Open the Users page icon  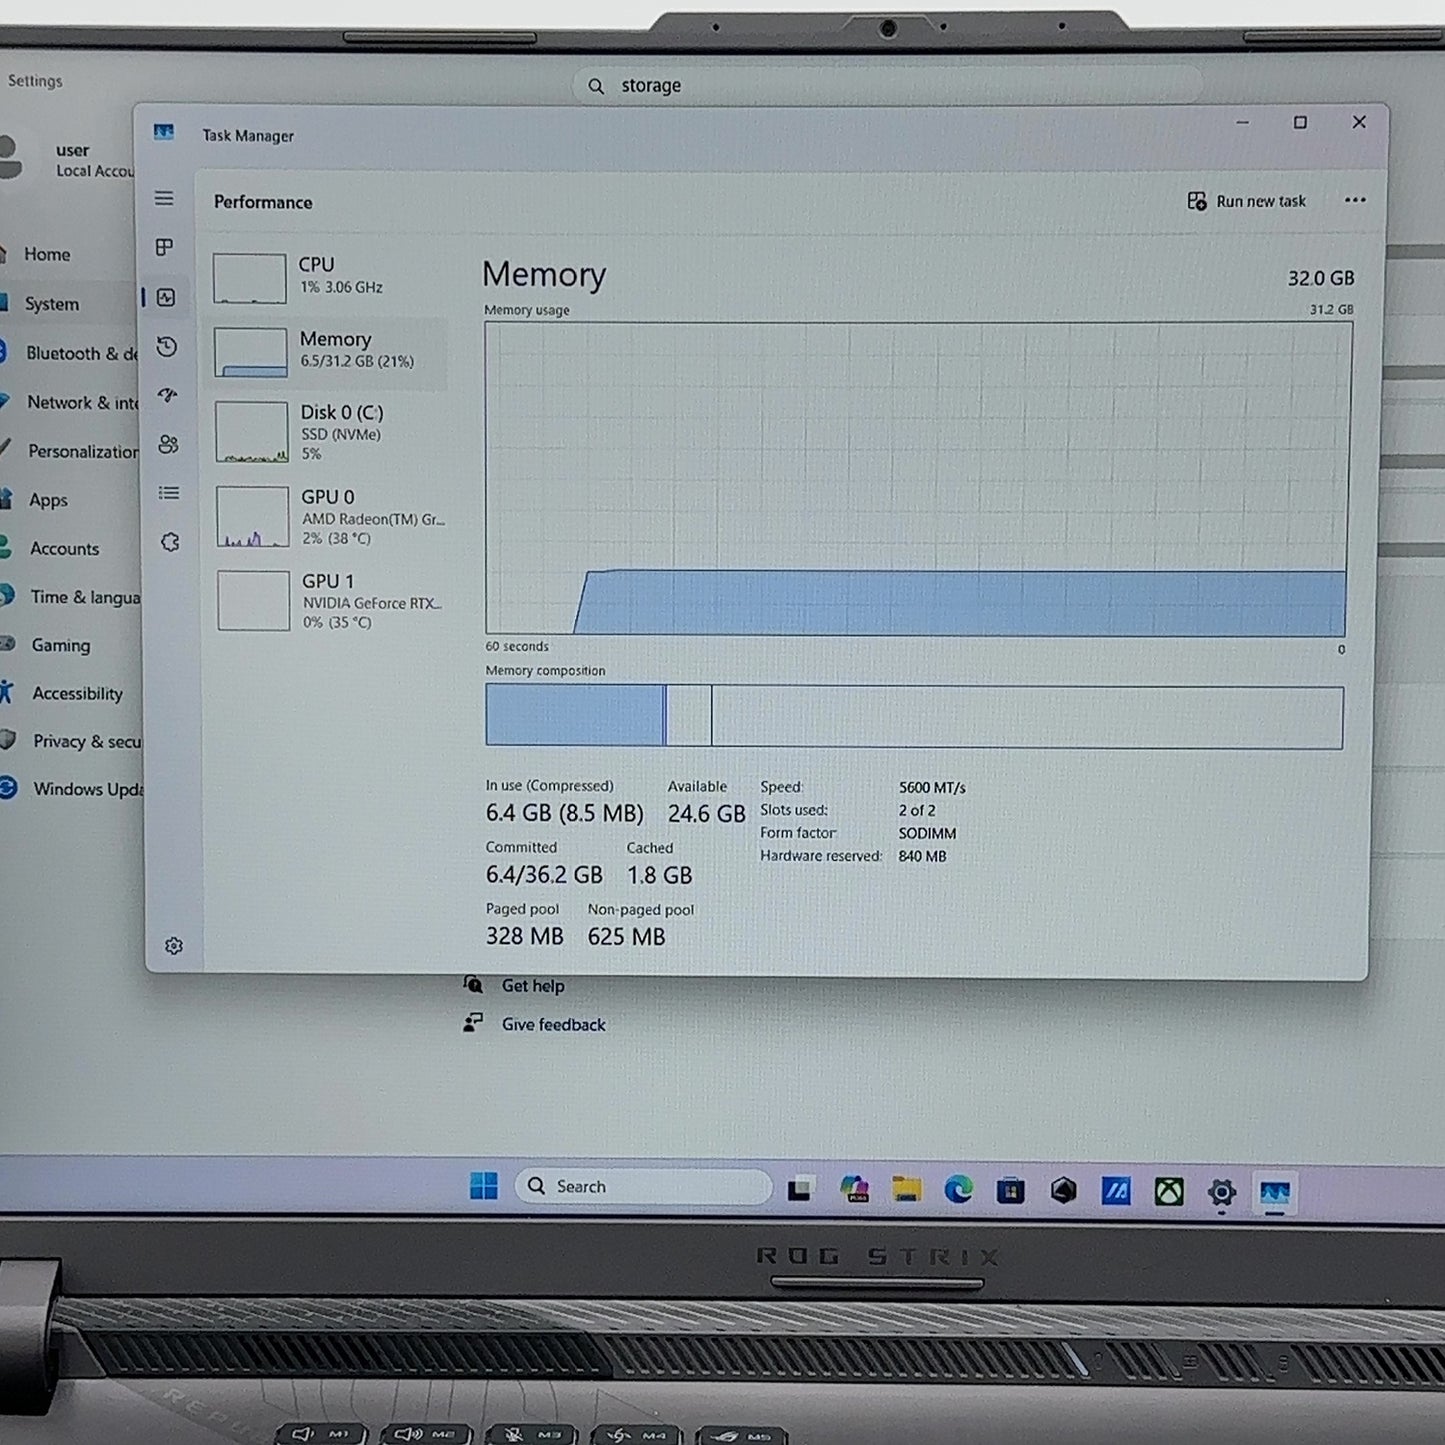coord(168,444)
